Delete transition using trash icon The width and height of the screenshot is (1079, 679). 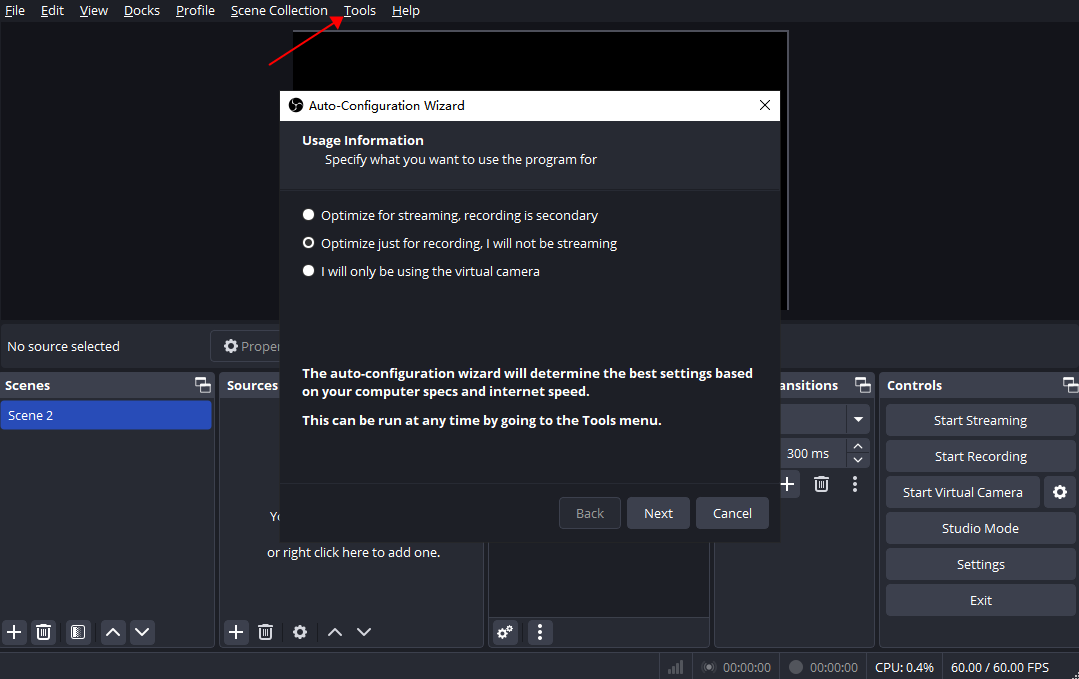tap(821, 484)
